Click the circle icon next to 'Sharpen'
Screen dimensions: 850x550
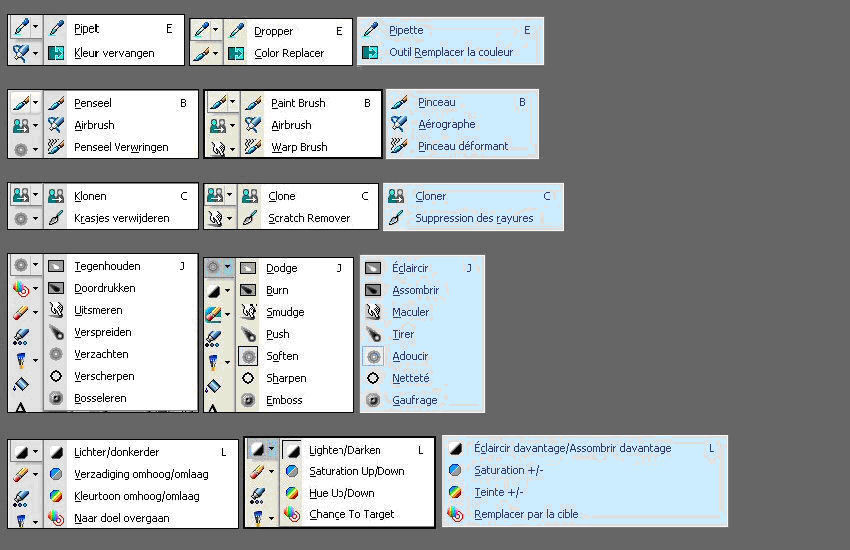[x=248, y=378]
